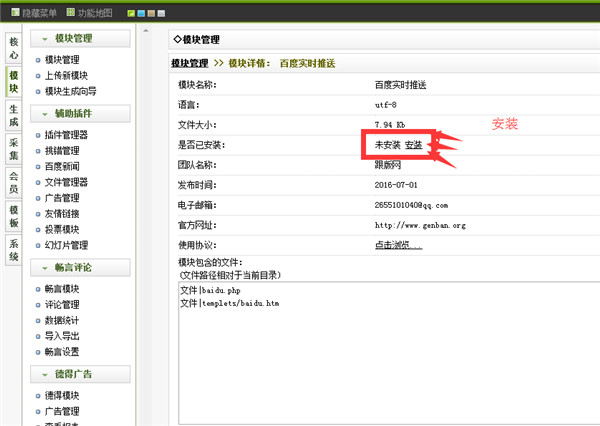Viewport: 600px width, 426px height.
Task: Open the 功能地图 function map
Action: pos(90,13)
